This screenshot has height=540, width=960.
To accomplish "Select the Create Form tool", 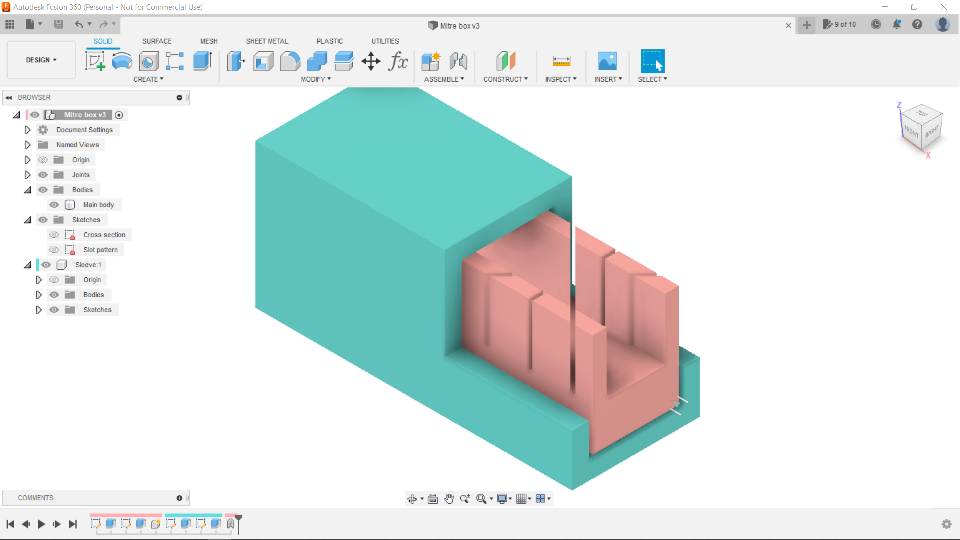I will tap(122, 61).
